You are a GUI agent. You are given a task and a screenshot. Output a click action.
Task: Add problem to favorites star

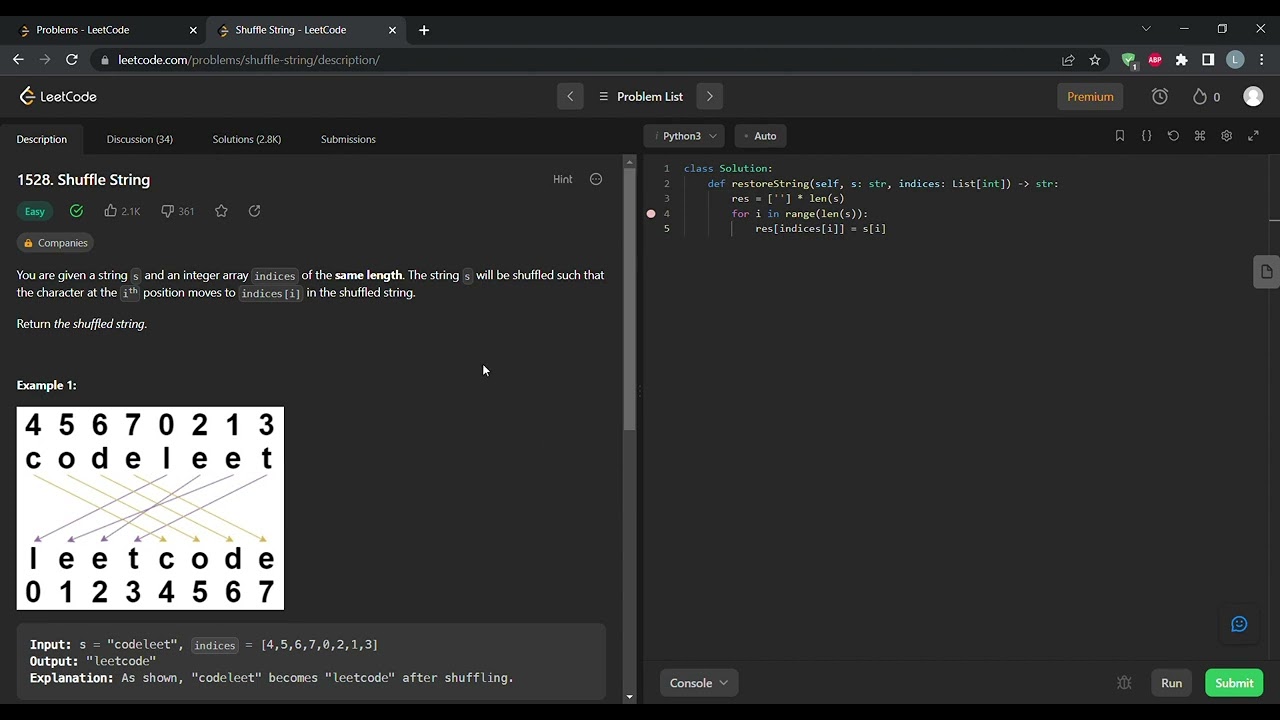[221, 211]
